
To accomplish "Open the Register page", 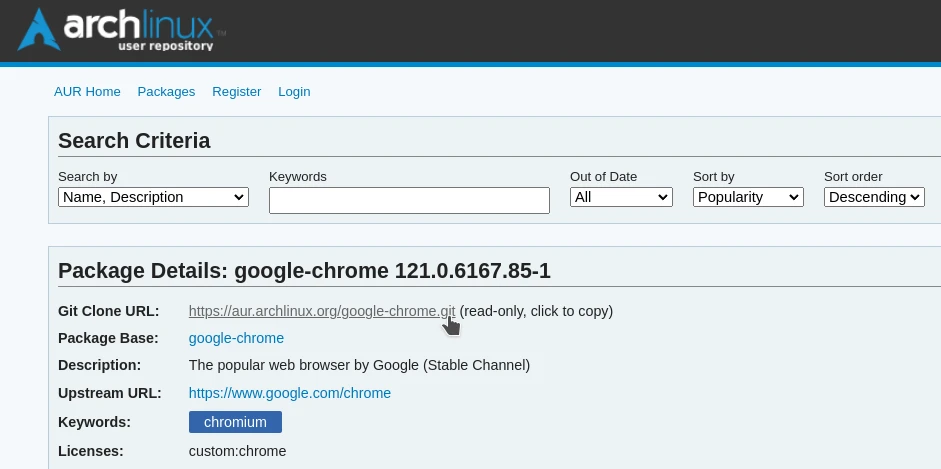I will [x=236, y=92].
